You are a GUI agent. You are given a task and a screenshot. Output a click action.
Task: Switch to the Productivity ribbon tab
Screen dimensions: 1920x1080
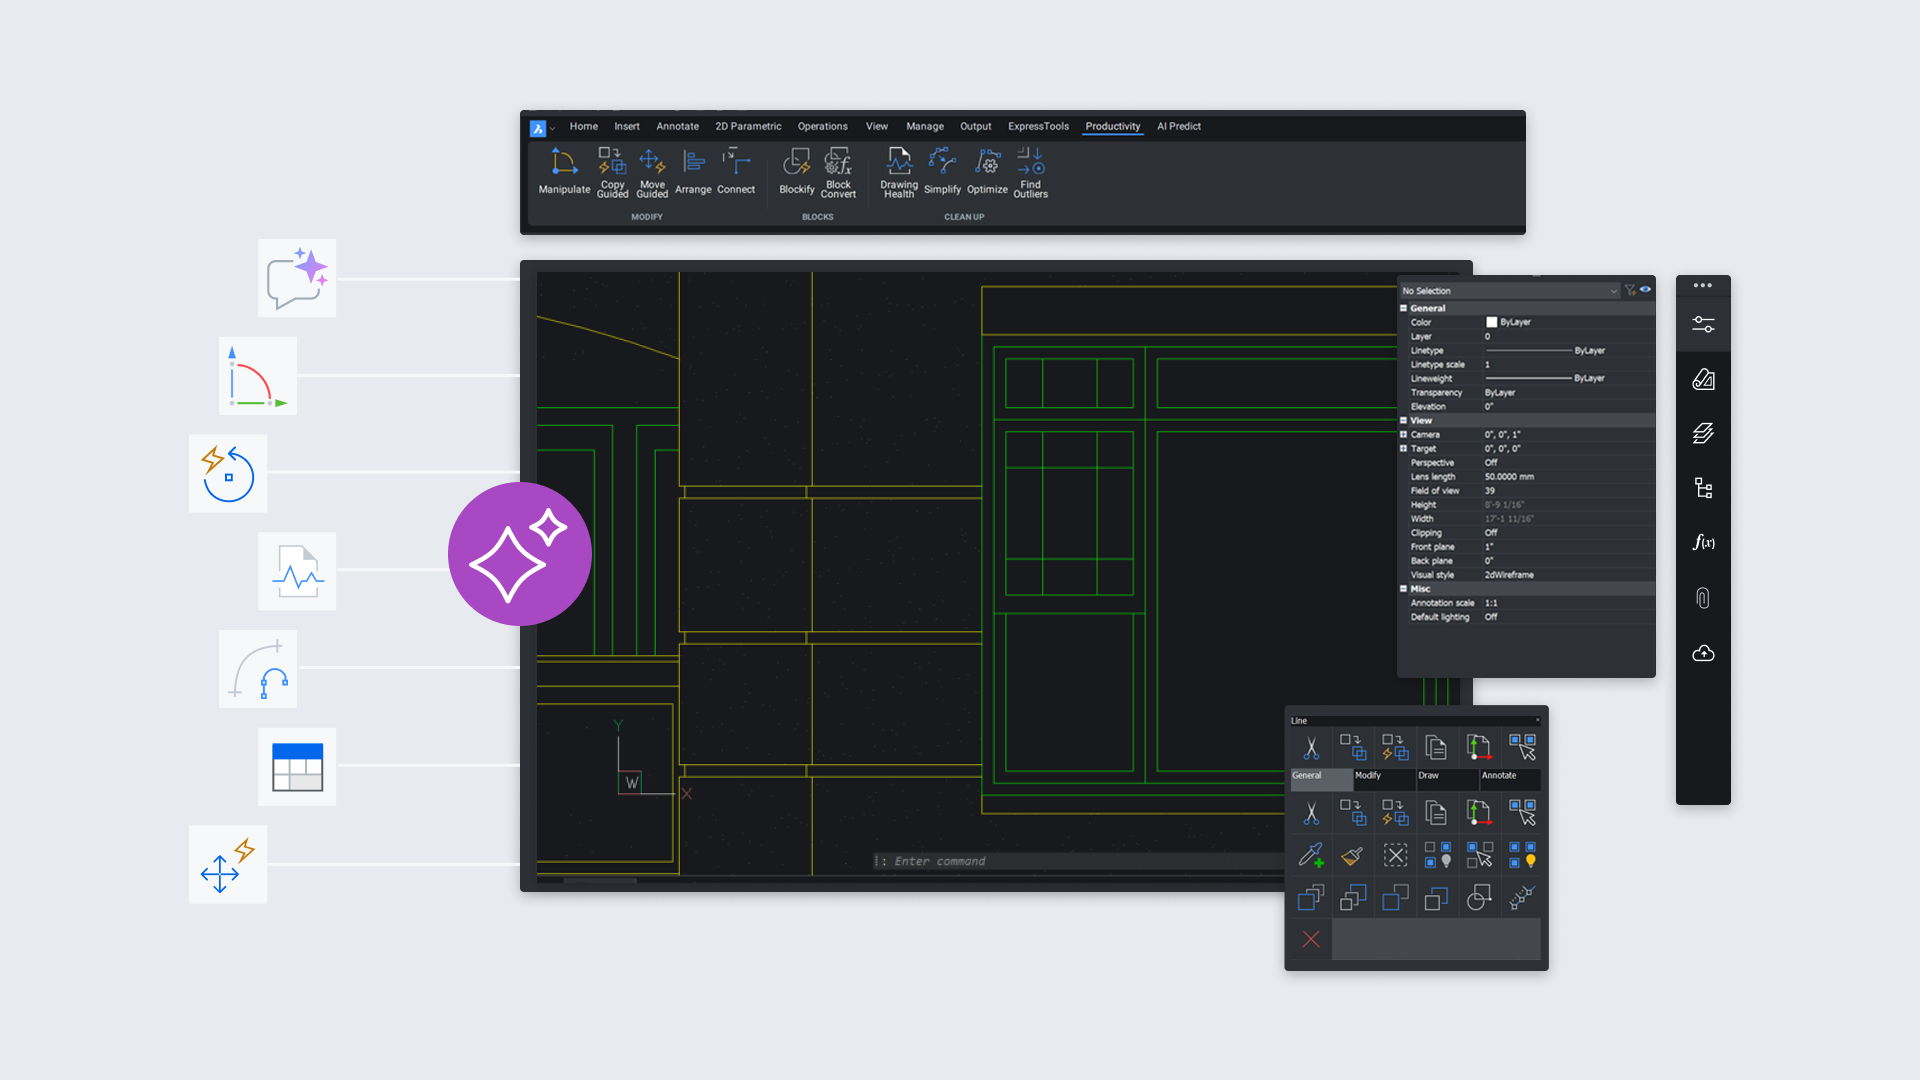click(x=1112, y=126)
